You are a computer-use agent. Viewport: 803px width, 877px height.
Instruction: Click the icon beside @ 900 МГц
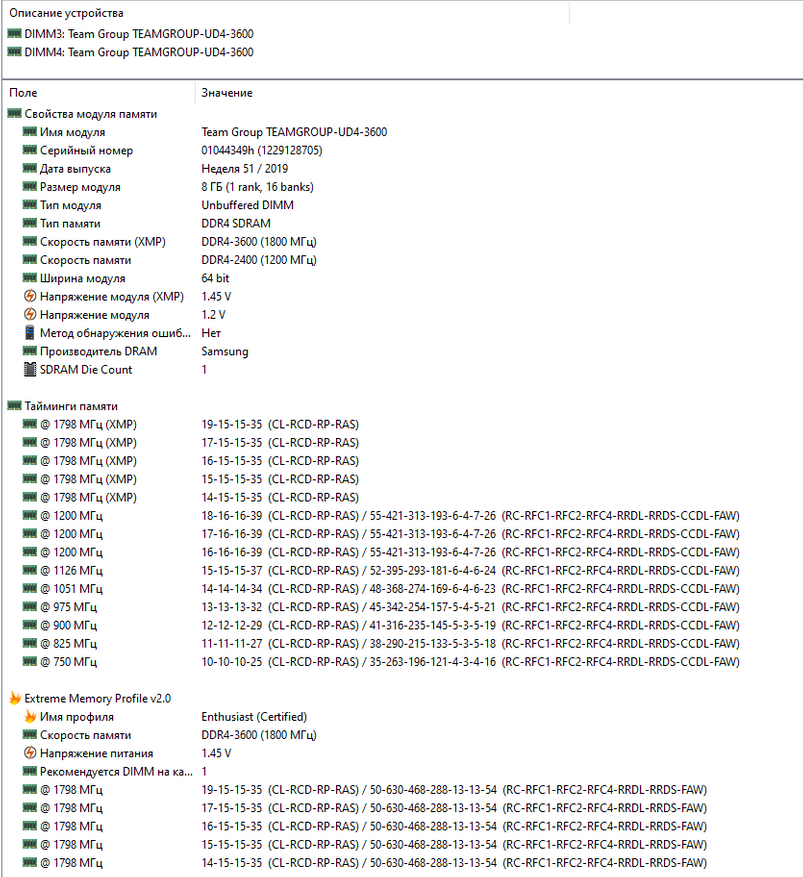point(30,625)
